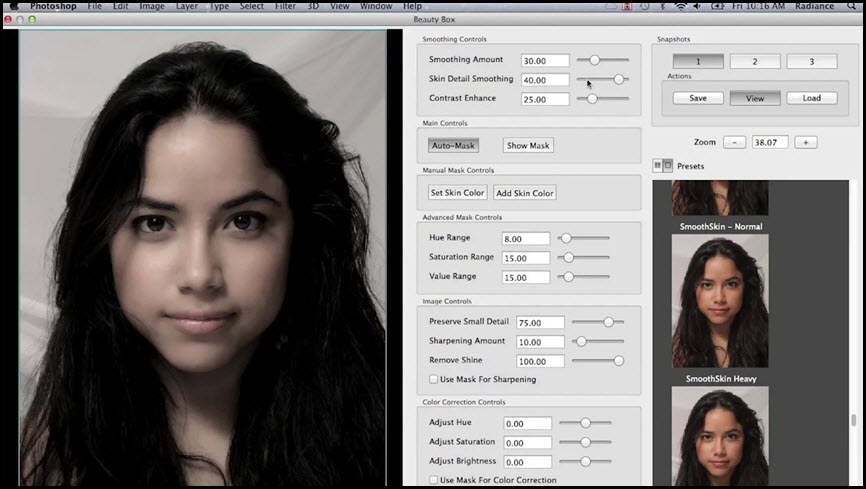The width and height of the screenshot is (866, 489).
Task: Click the Hue Range value field
Action: click(x=526, y=239)
